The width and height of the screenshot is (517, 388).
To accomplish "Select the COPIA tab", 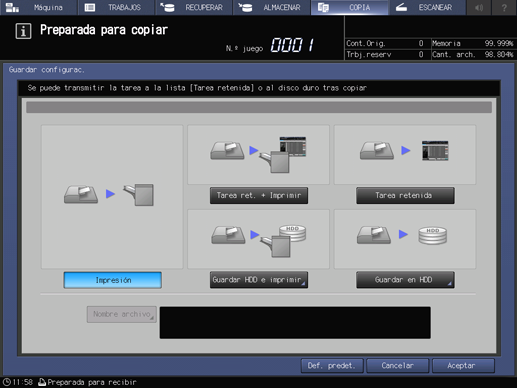I will 349,7.
